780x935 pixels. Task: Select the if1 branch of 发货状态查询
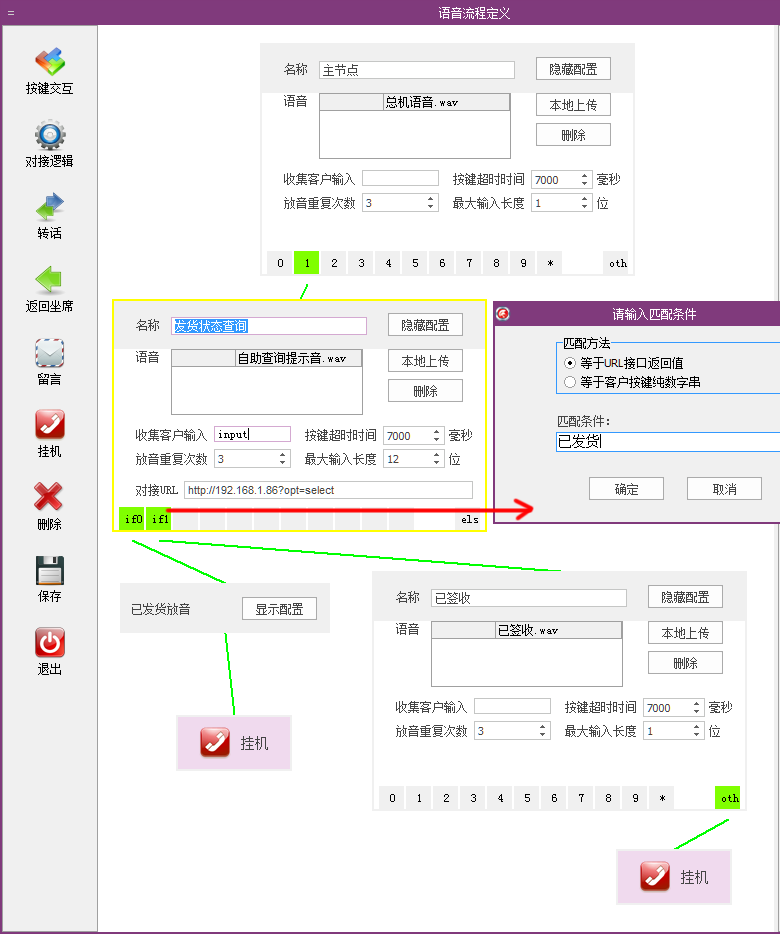point(159,519)
